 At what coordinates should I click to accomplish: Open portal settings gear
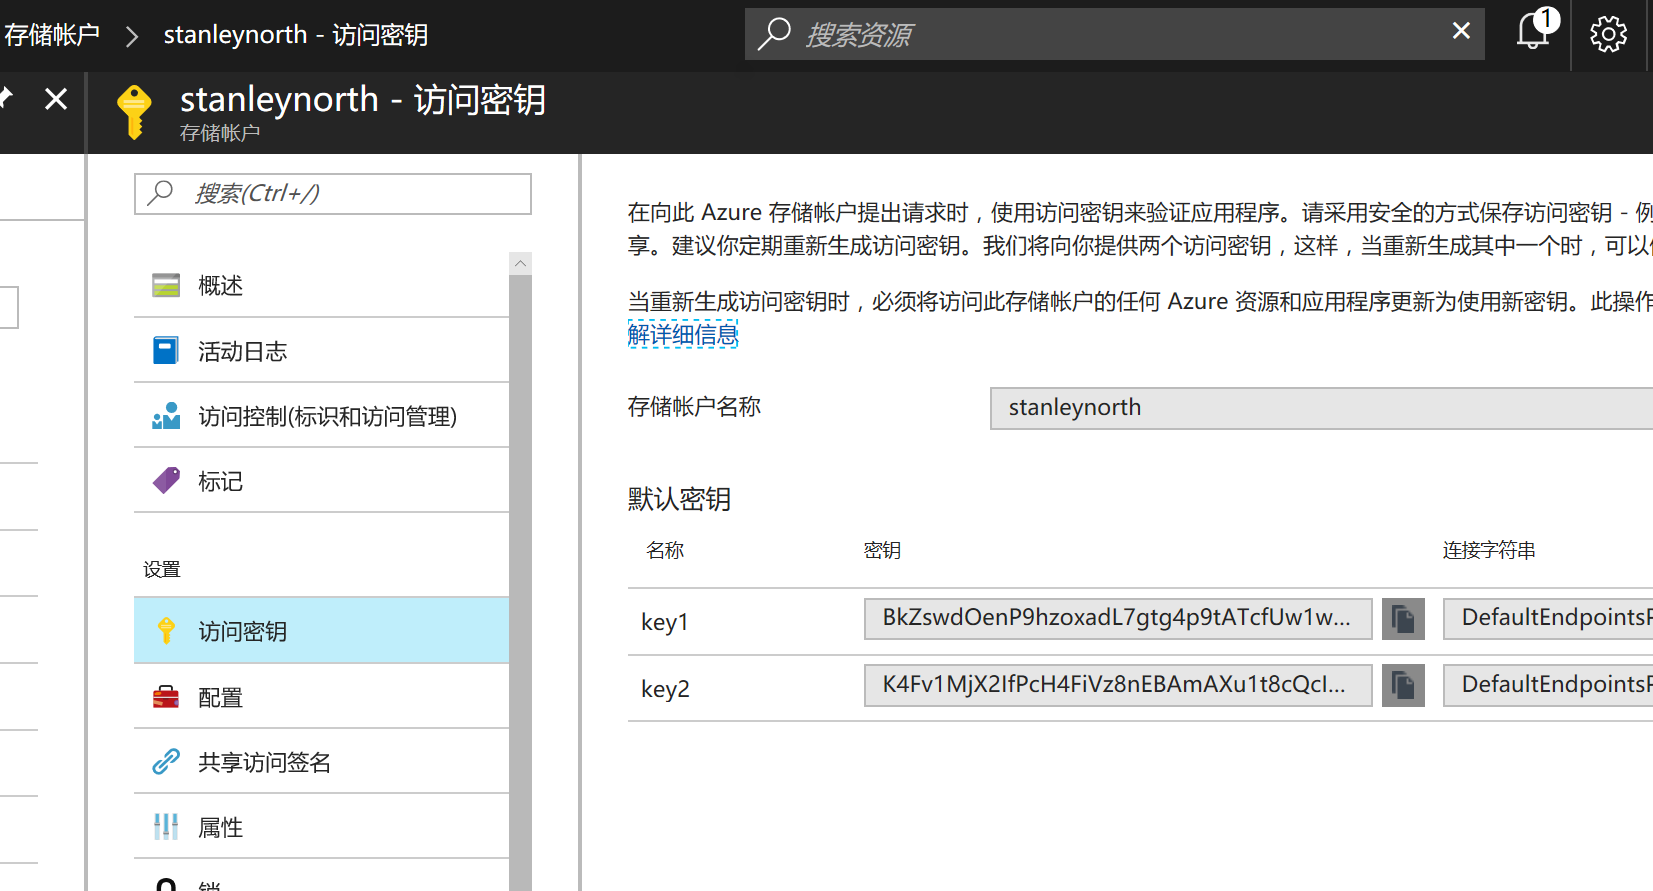(x=1608, y=35)
